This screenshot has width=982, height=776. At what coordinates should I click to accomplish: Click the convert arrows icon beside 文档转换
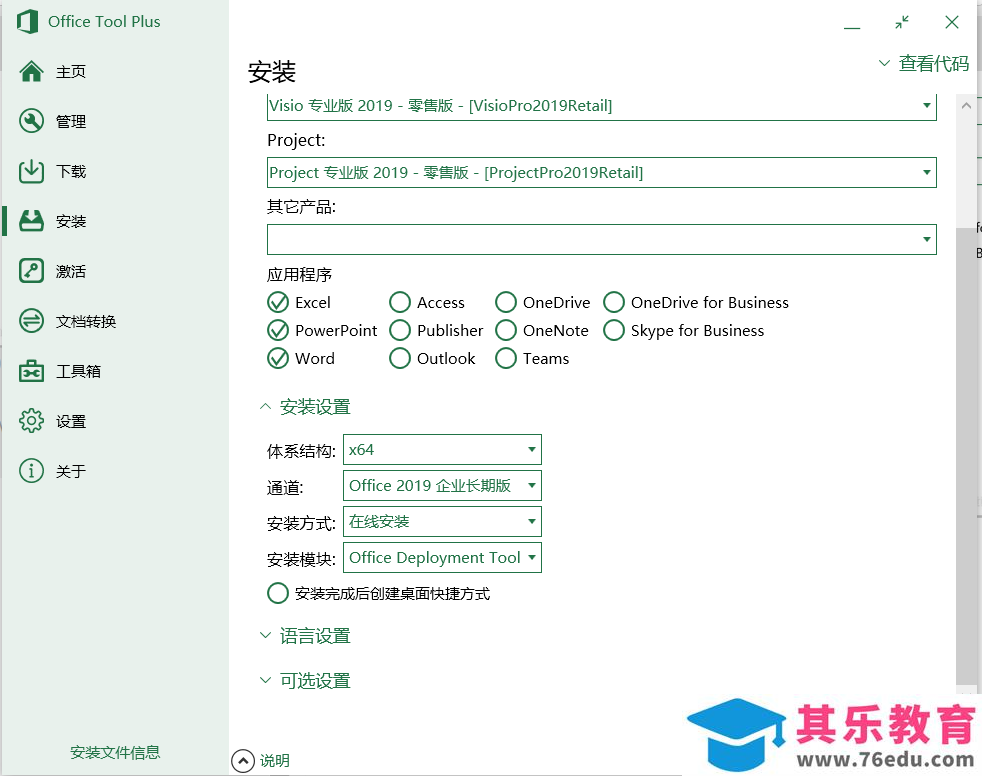(x=31, y=321)
